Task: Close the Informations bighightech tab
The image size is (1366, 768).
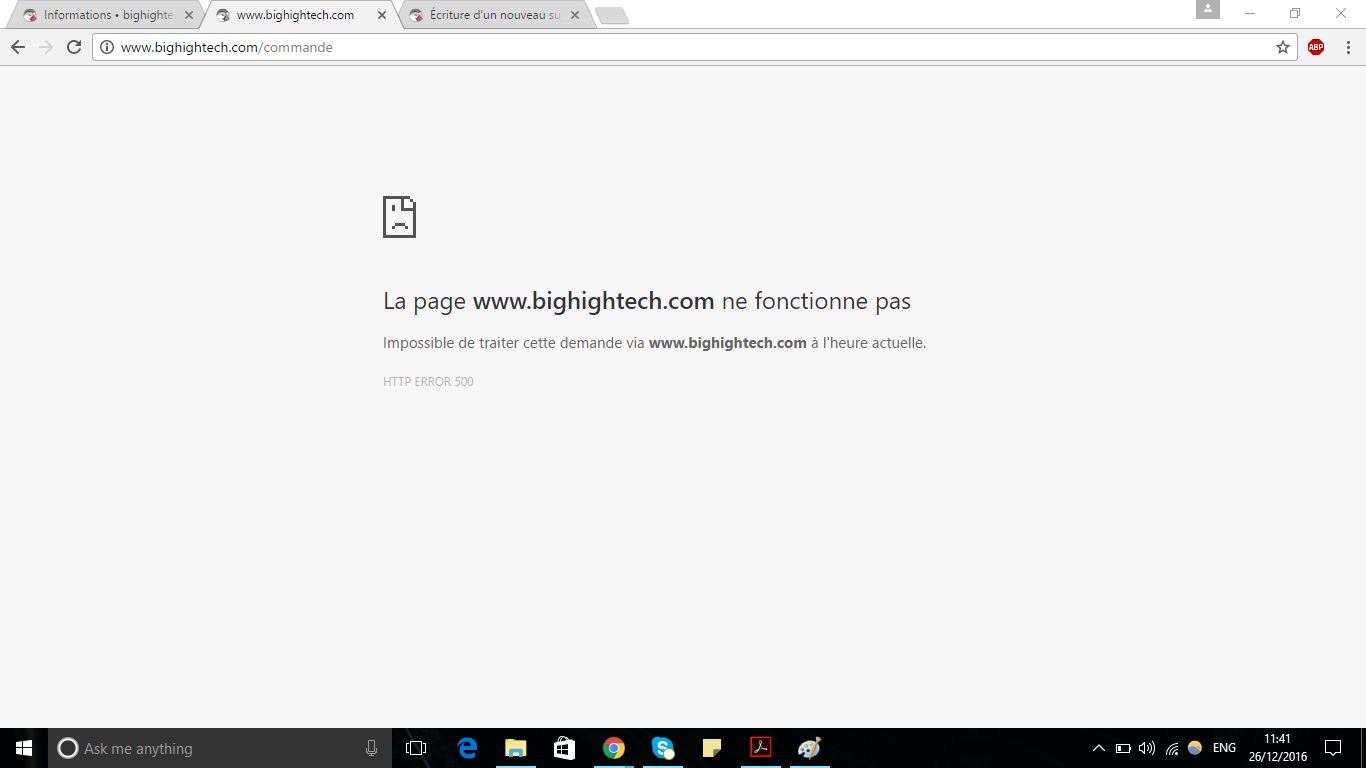Action: [x=189, y=15]
